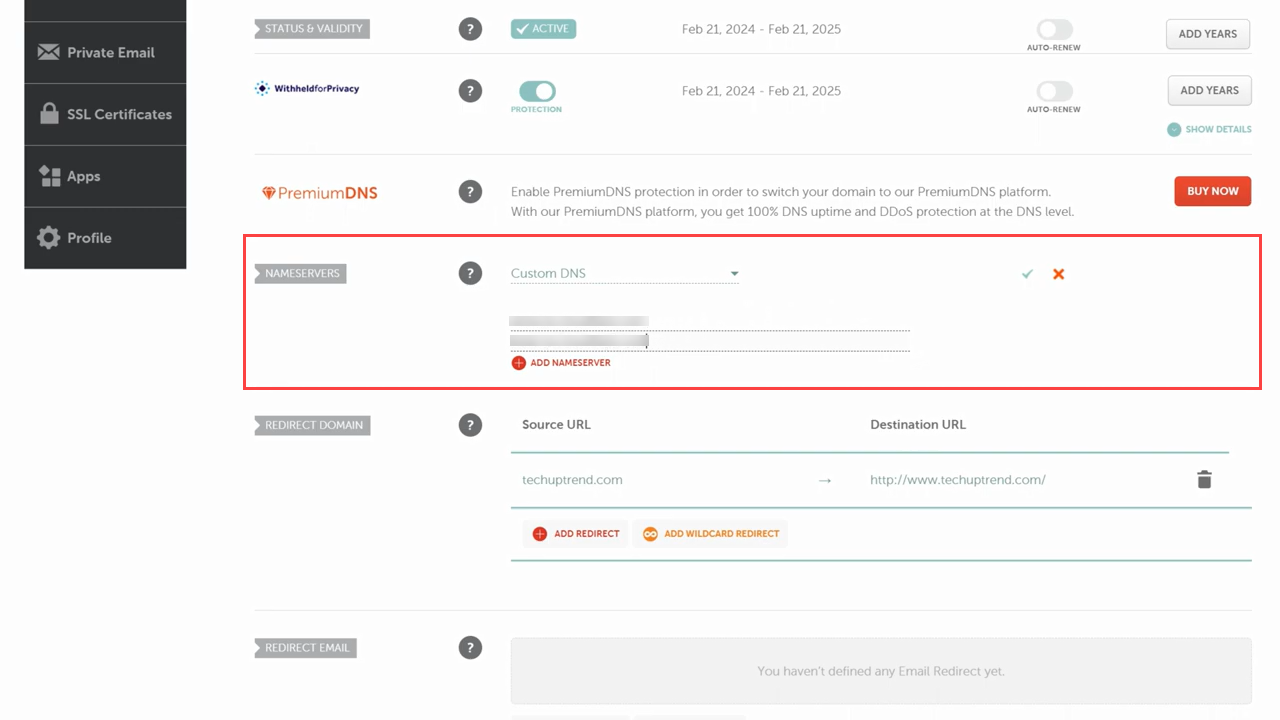Delete the techuptrend.com redirect
This screenshot has height=720, width=1280.
(x=1204, y=480)
